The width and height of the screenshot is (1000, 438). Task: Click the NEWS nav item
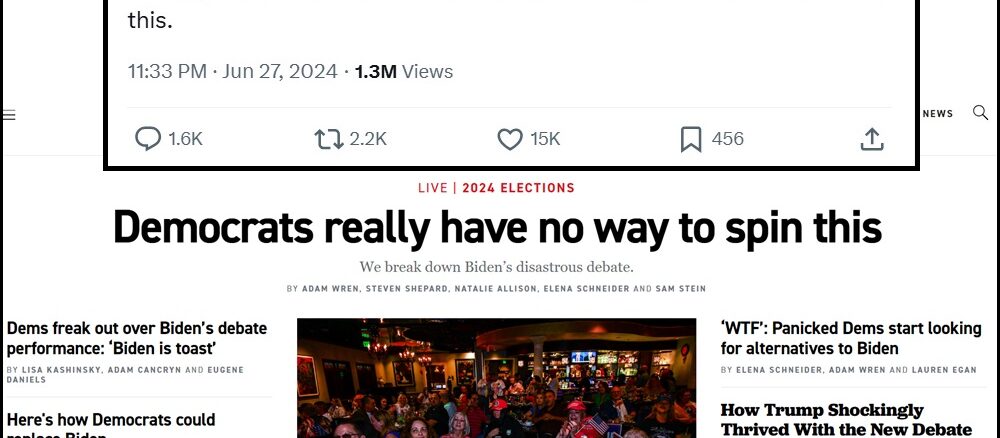(x=938, y=113)
